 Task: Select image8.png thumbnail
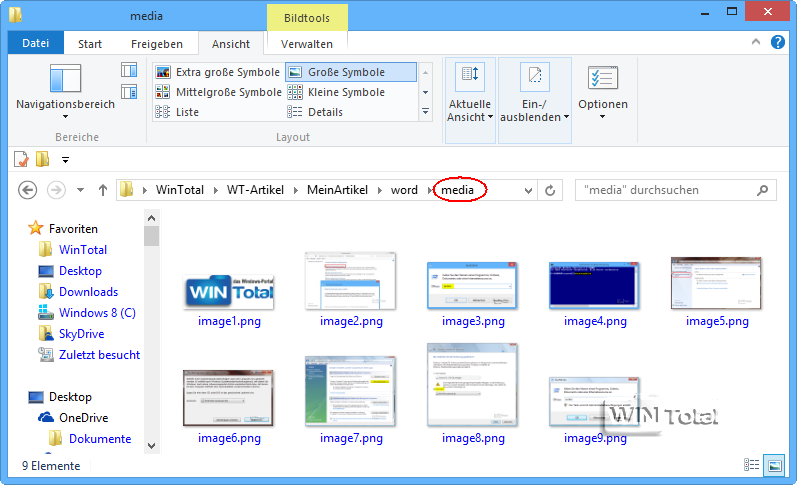pos(472,385)
